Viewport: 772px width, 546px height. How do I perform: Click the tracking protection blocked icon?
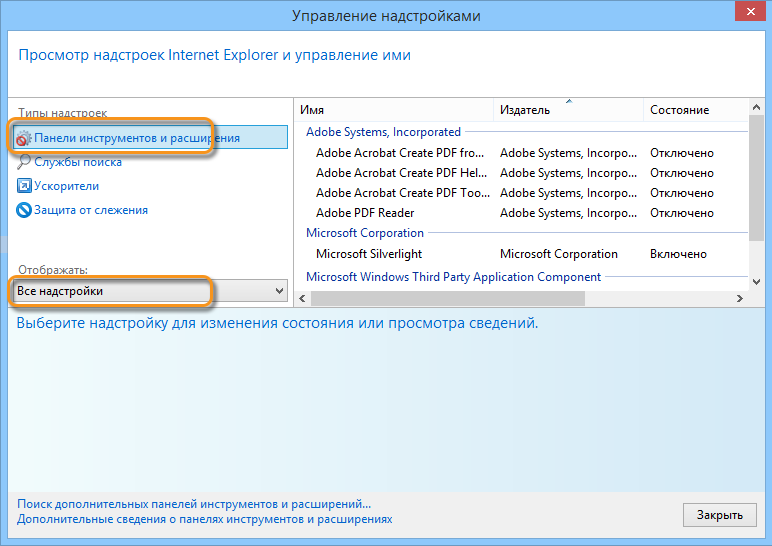24,210
